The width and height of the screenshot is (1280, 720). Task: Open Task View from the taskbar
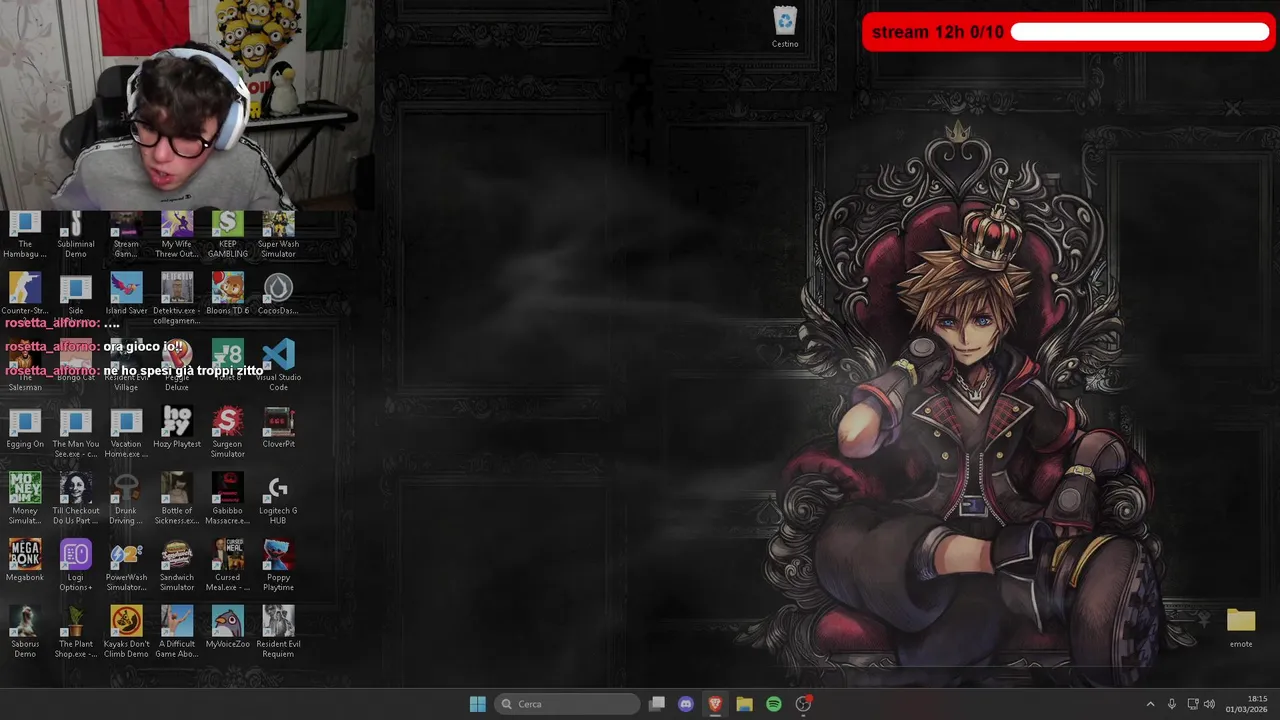pyautogui.click(x=657, y=704)
